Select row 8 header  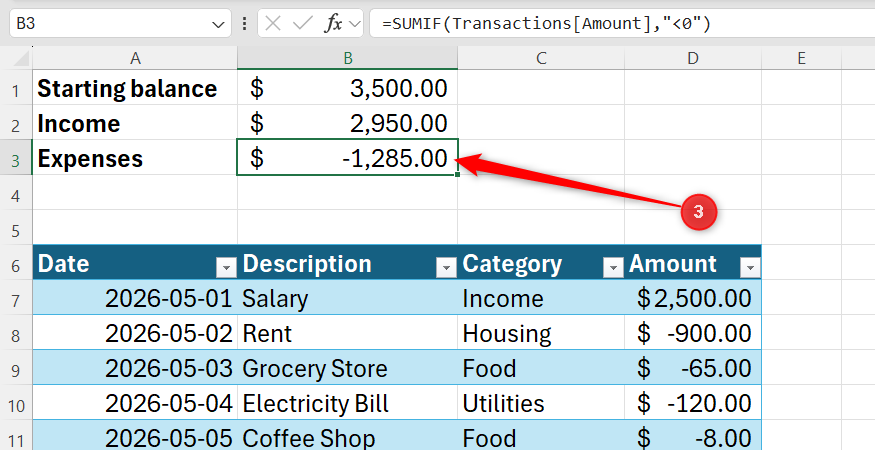click(16, 334)
